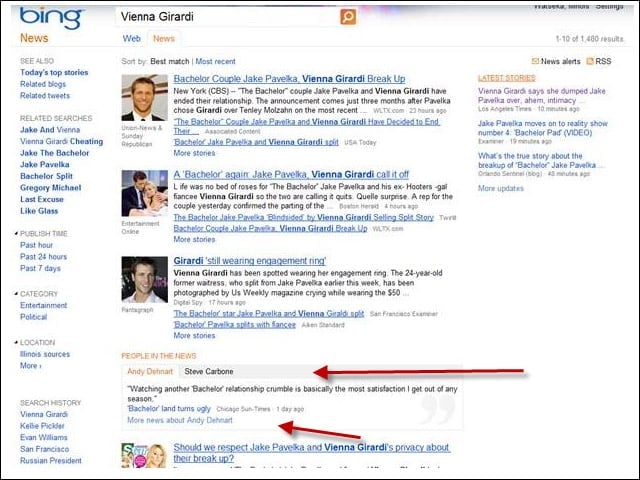The image size is (640, 480).
Task: Open Girardi 'still wearing engagement ring' headline
Action: tap(250, 261)
